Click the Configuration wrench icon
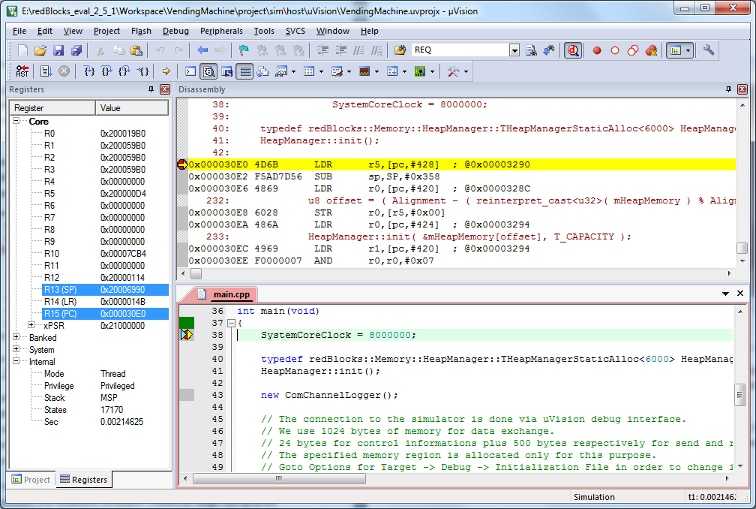The width and height of the screenshot is (756, 509). tap(709, 50)
